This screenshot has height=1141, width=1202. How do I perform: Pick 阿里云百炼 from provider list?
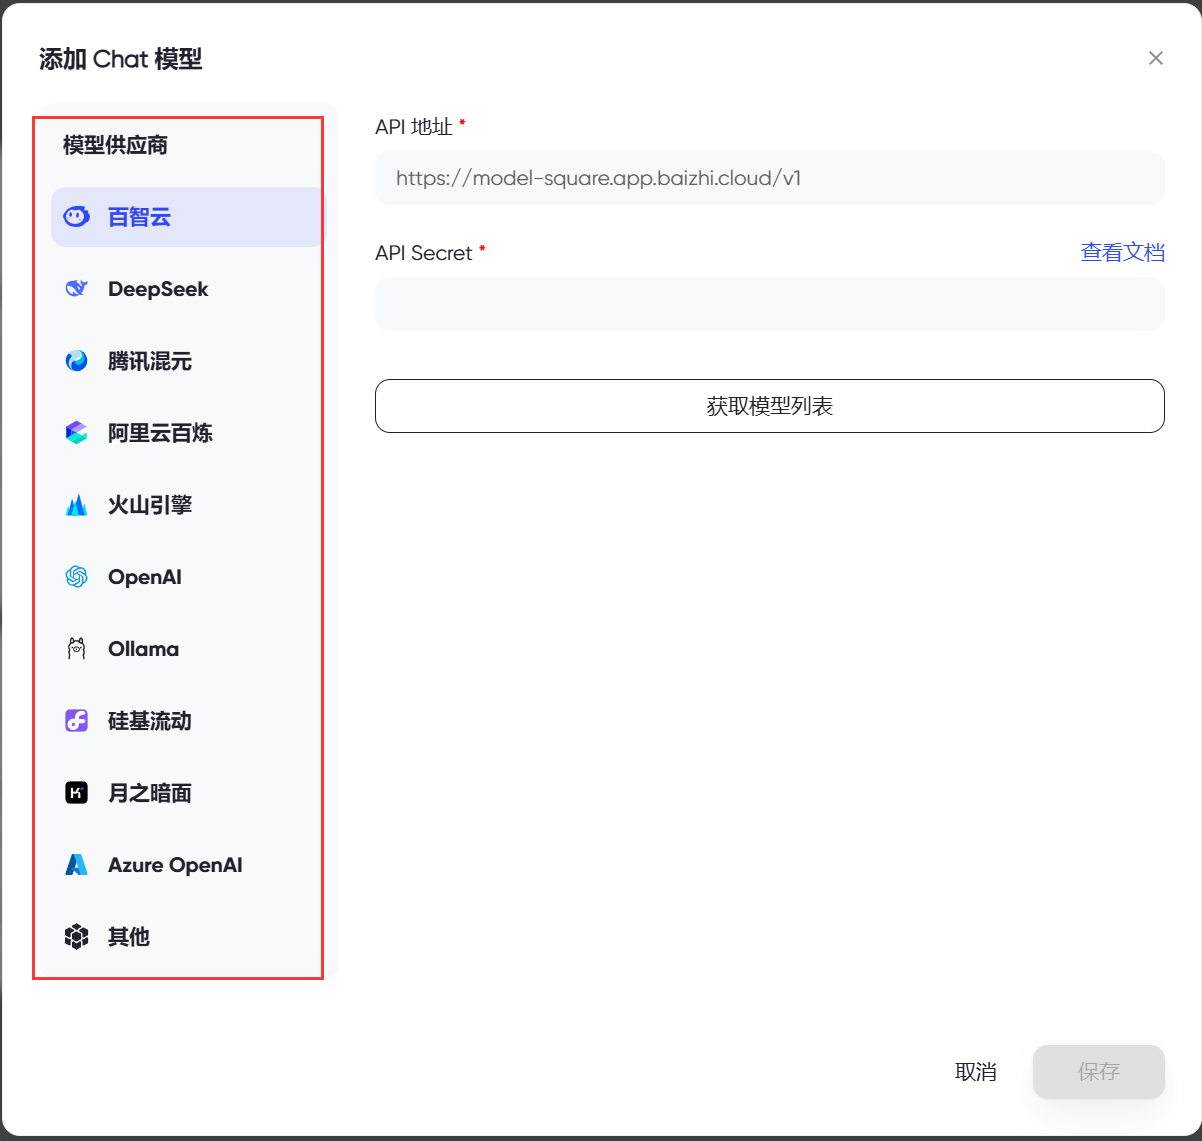click(x=160, y=433)
